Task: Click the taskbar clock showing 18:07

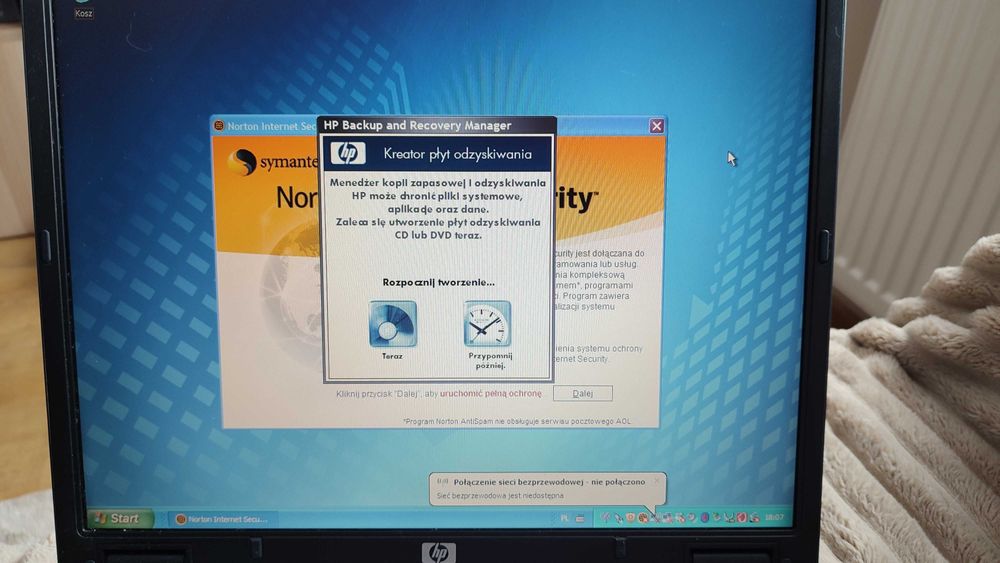Action: tap(774, 517)
